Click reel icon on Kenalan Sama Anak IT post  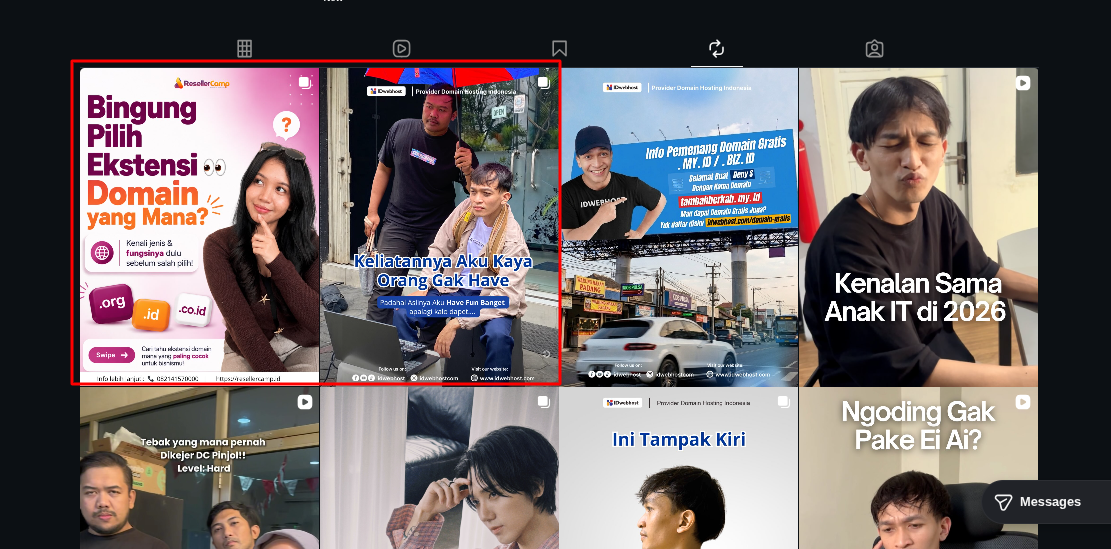click(1022, 83)
